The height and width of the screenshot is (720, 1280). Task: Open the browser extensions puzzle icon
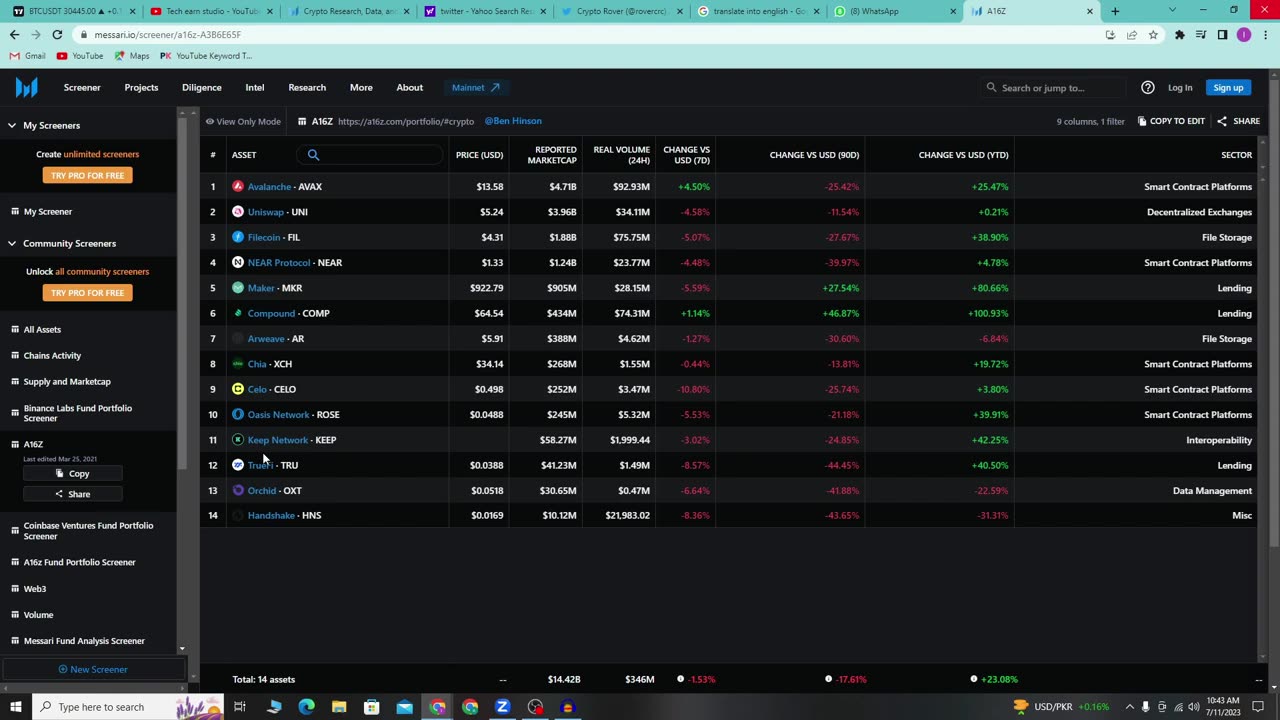[x=1180, y=34]
